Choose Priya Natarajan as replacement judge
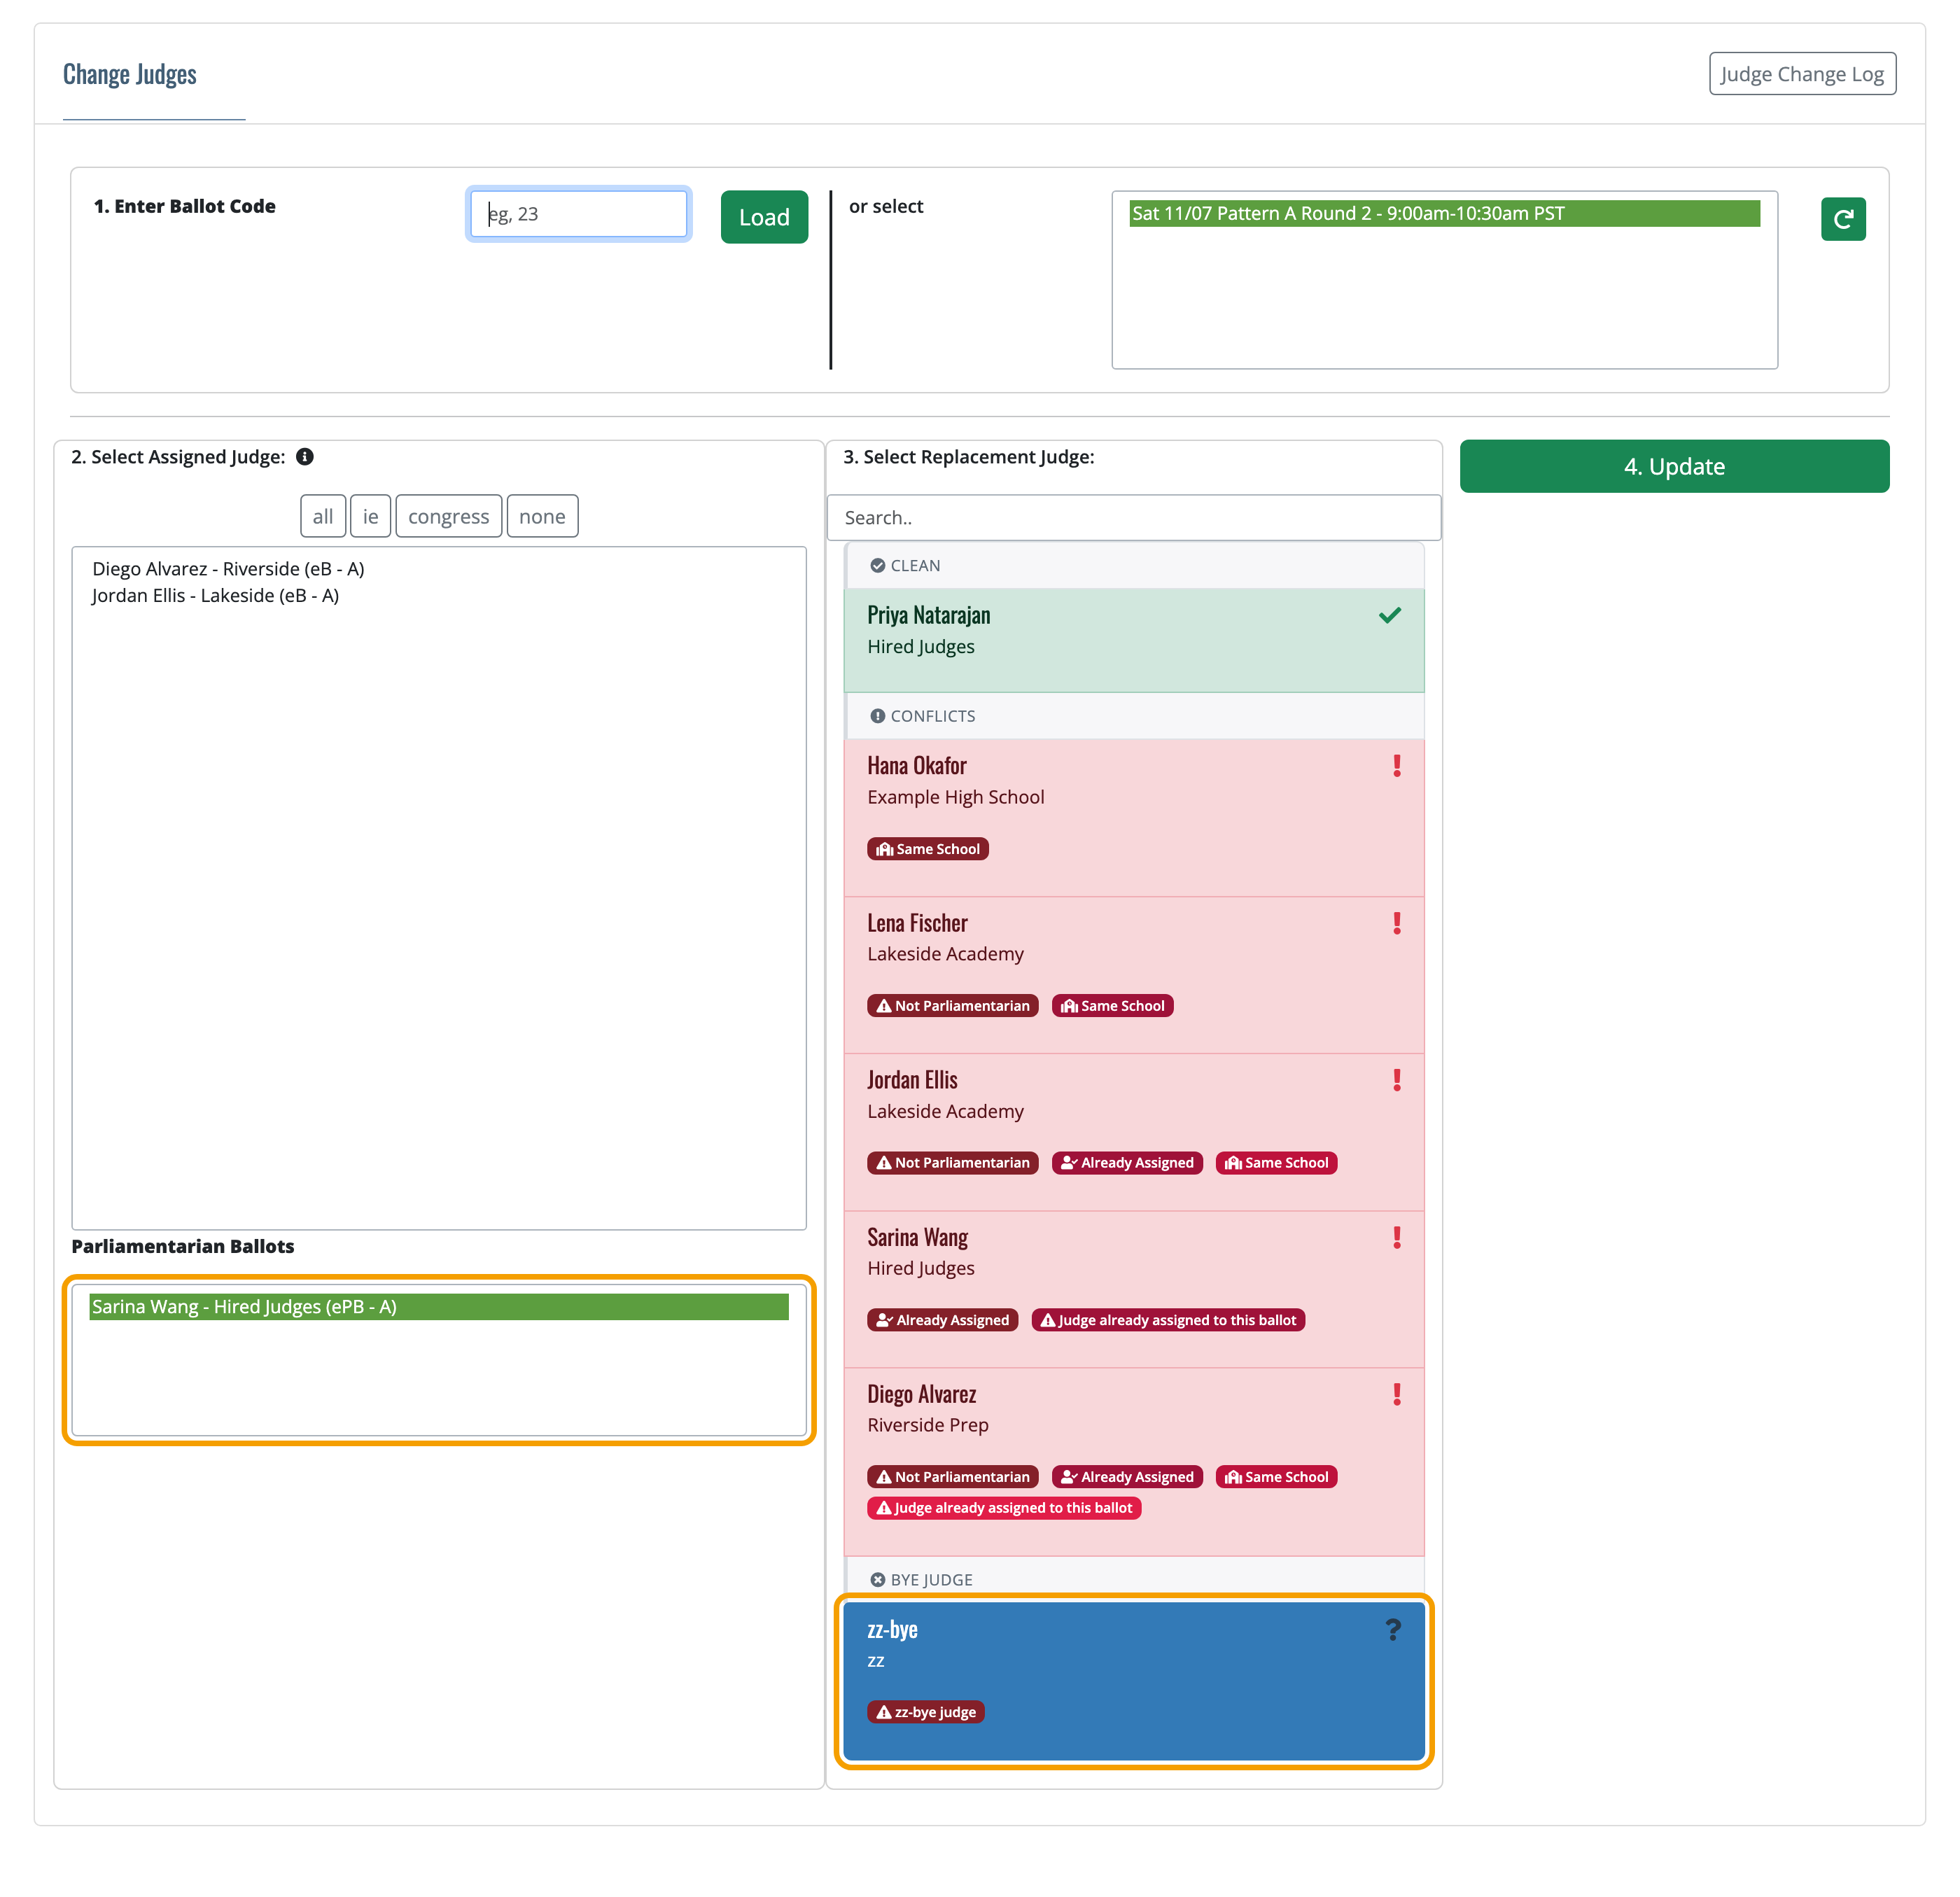This screenshot has width=1960, height=1897. coord(1133,640)
